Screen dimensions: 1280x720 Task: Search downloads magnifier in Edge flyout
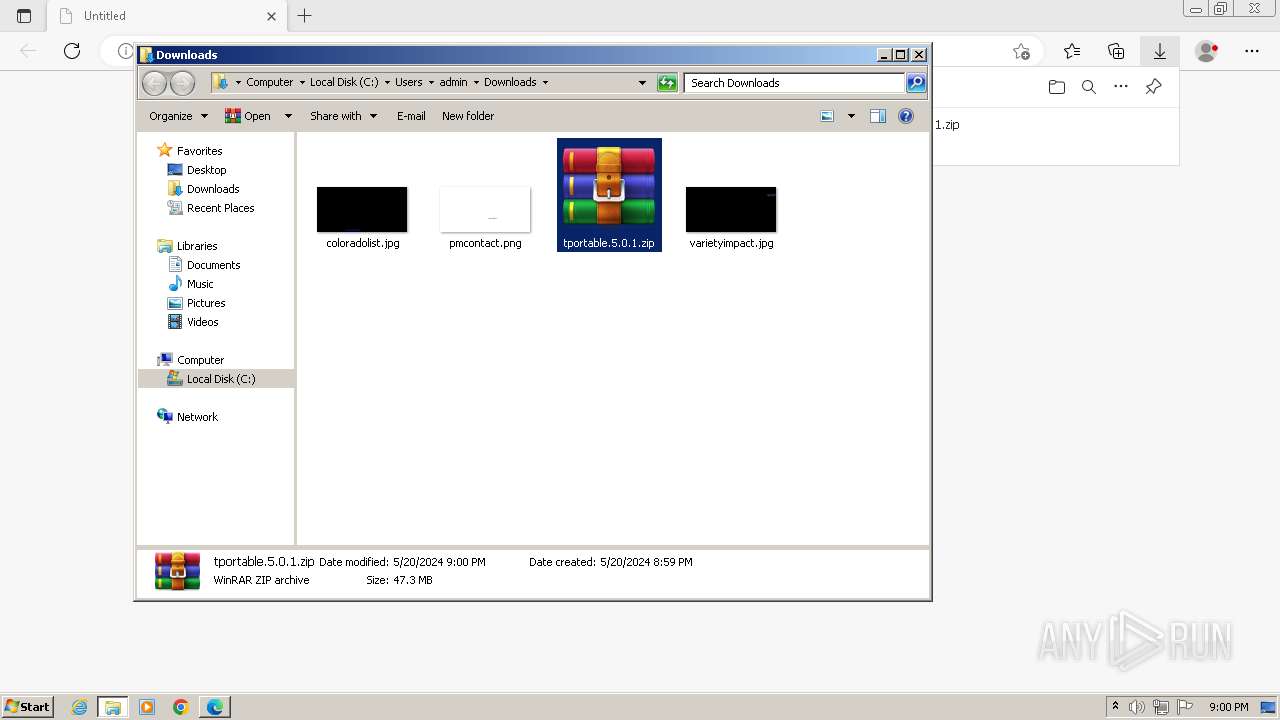1089,87
